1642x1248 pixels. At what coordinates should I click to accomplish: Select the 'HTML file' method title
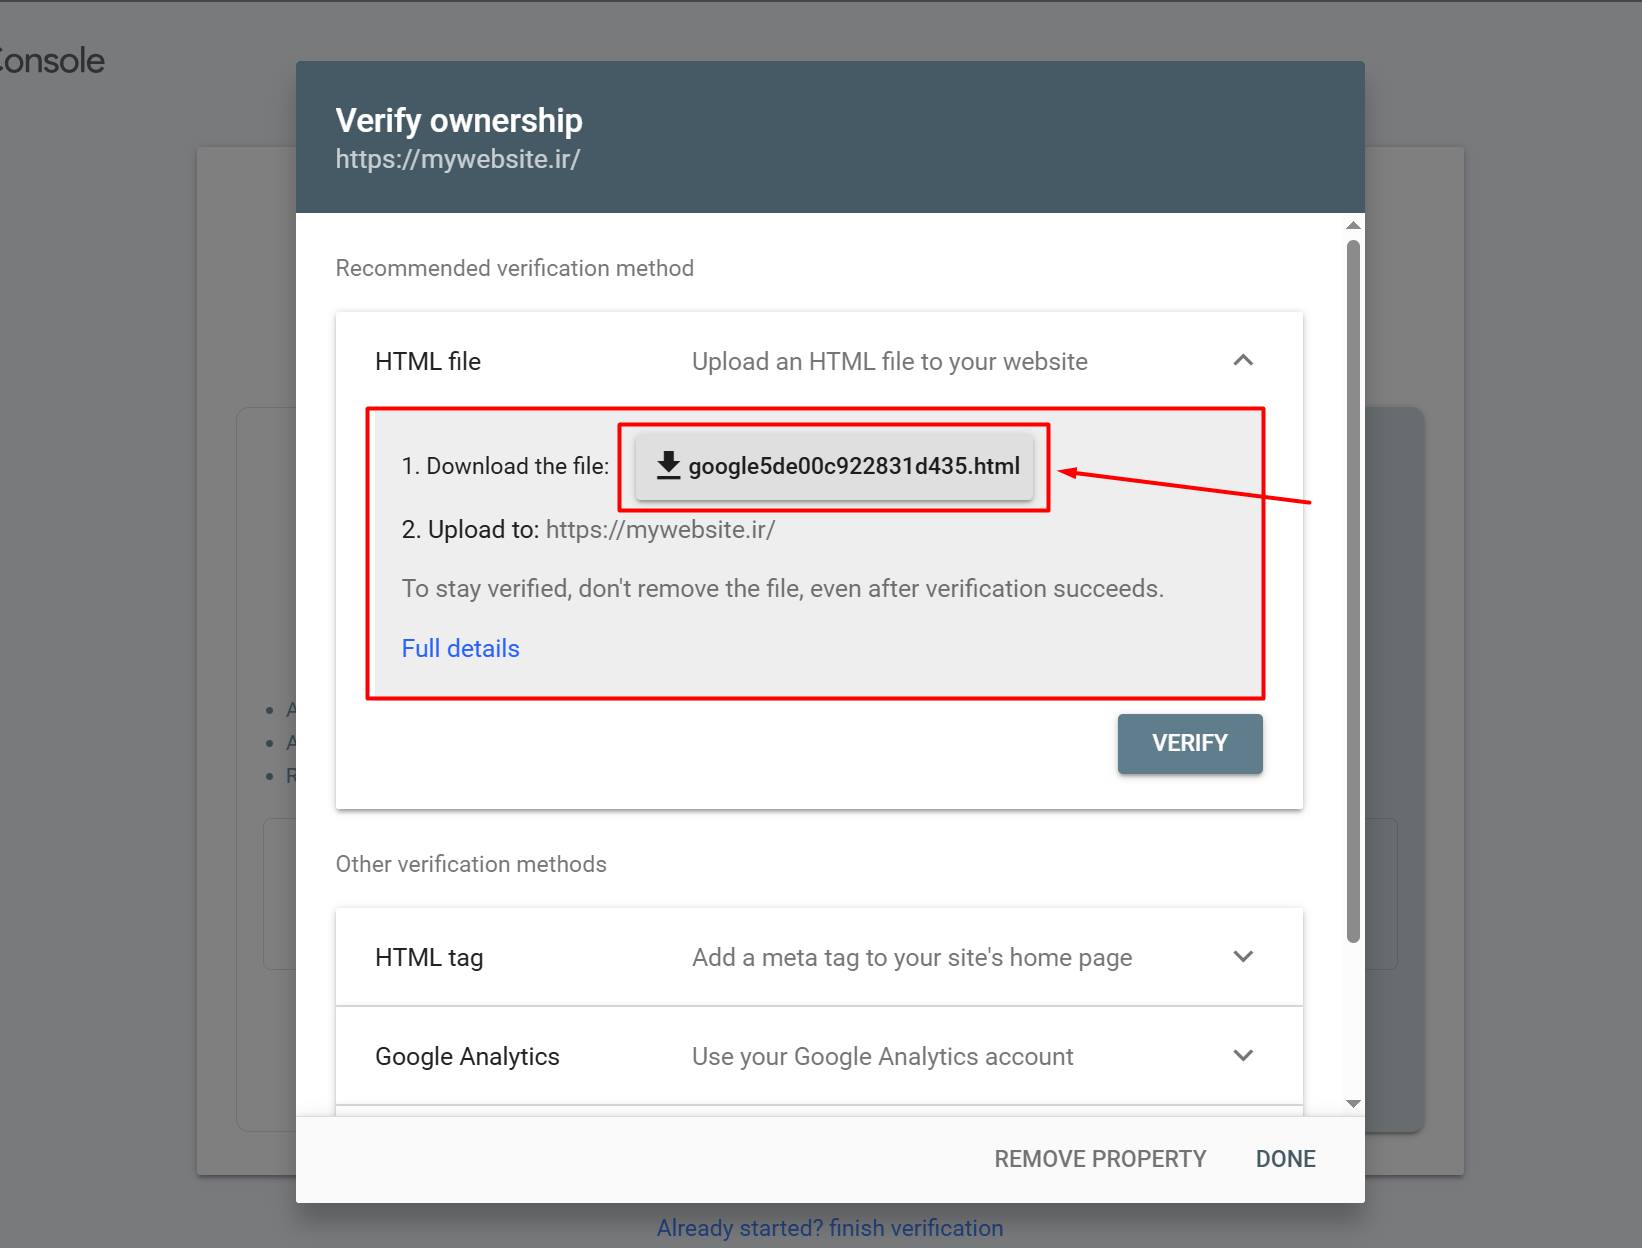428,361
